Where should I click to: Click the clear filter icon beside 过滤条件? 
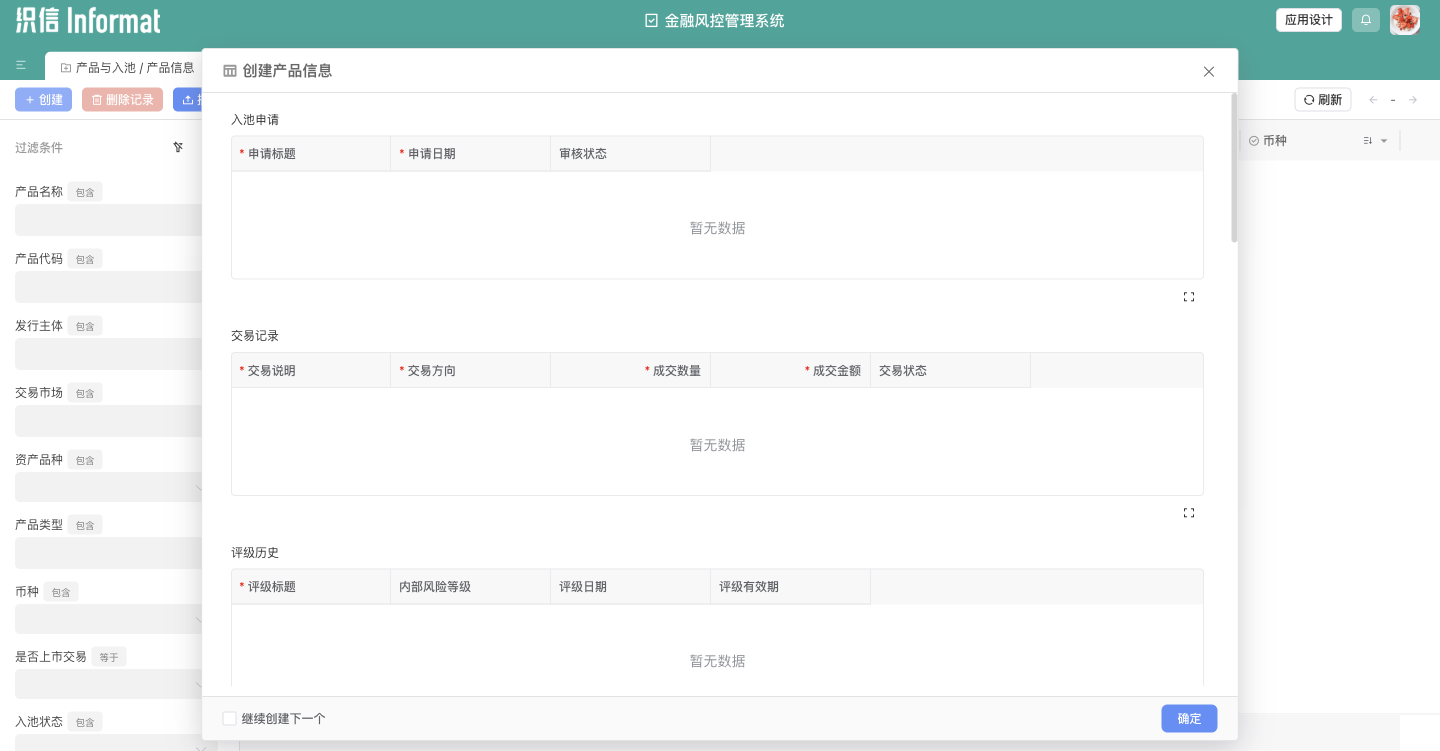pos(178,147)
